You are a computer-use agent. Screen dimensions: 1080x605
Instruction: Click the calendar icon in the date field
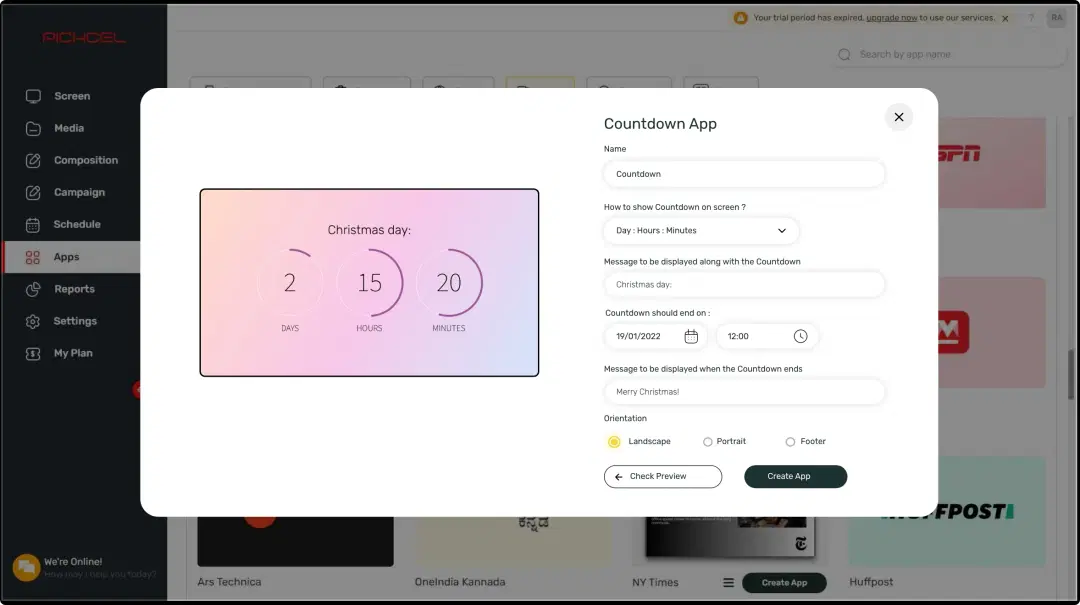point(690,336)
